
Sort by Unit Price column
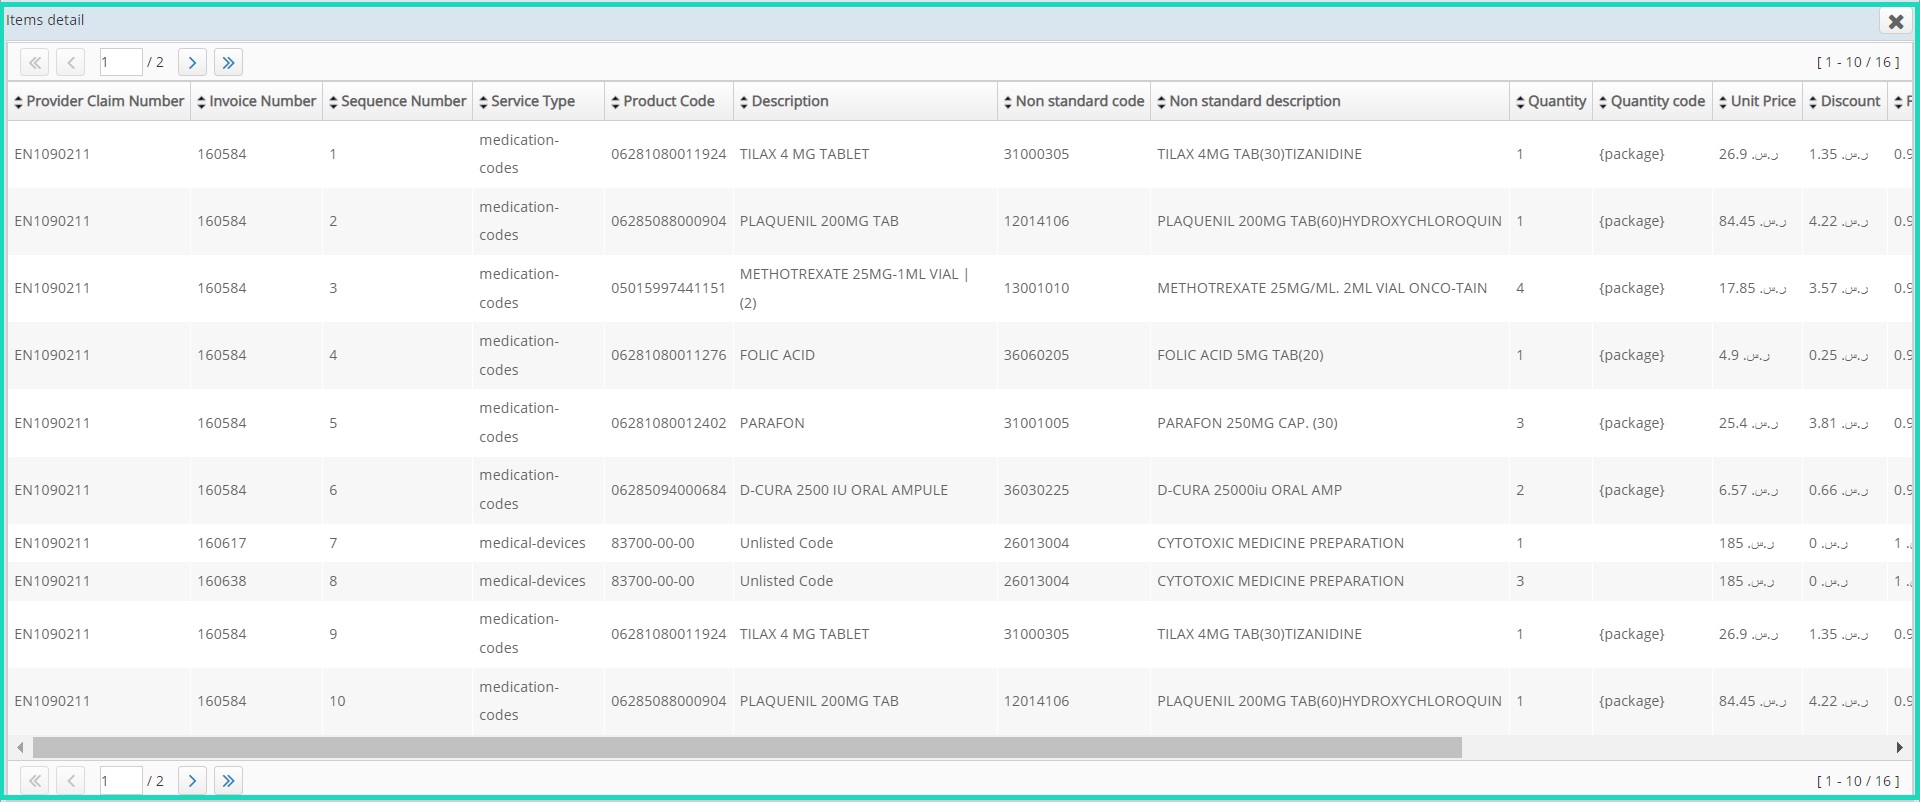[1757, 101]
